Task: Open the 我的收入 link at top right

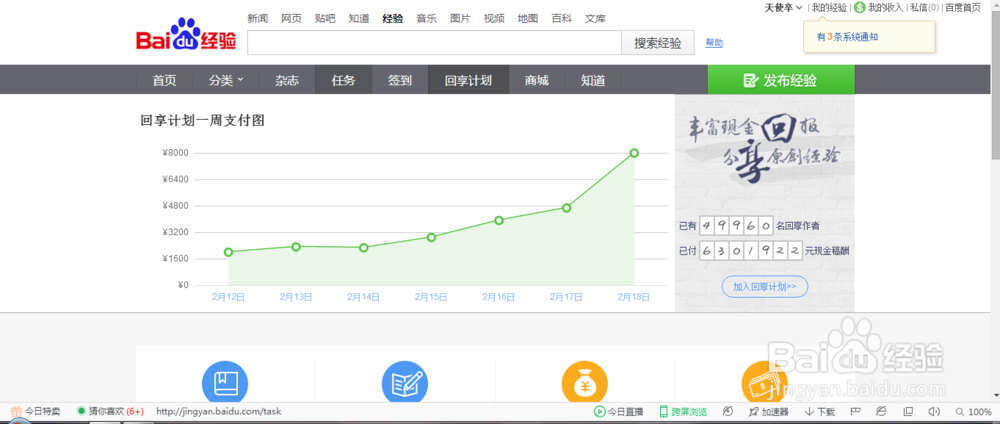Action: click(x=885, y=8)
